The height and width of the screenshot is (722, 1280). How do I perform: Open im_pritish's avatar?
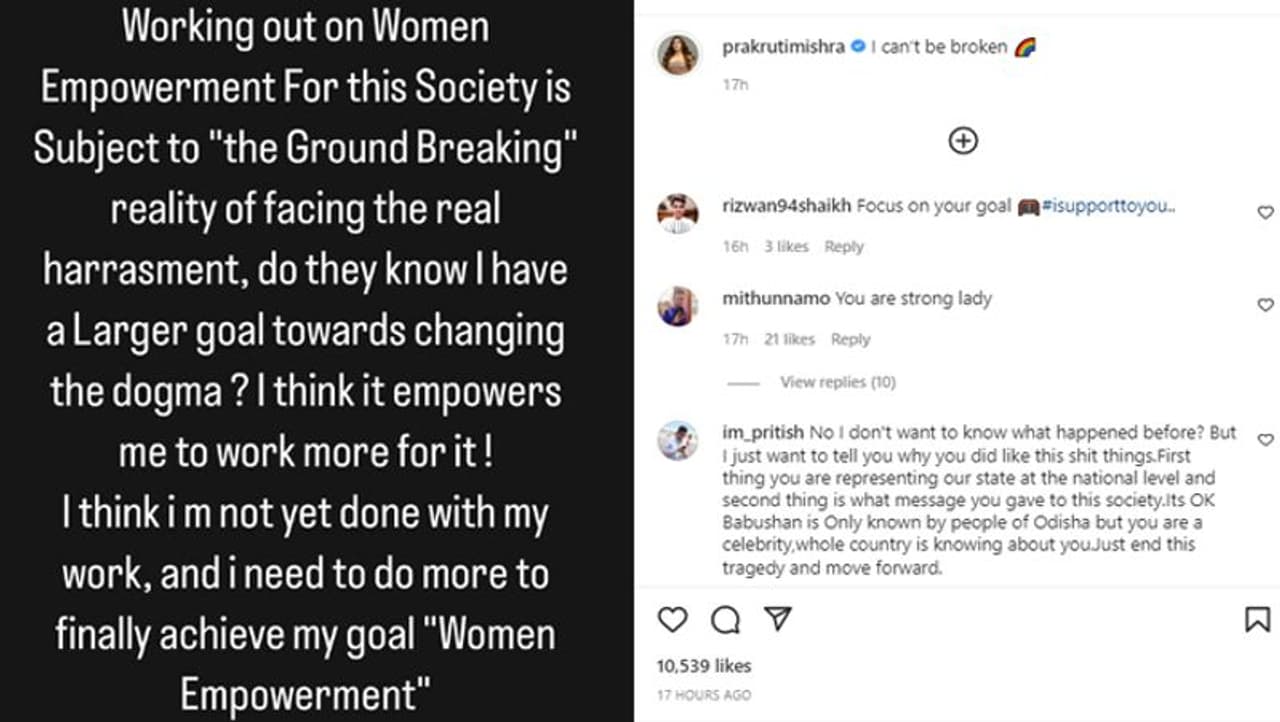pyautogui.click(x=677, y=440)
